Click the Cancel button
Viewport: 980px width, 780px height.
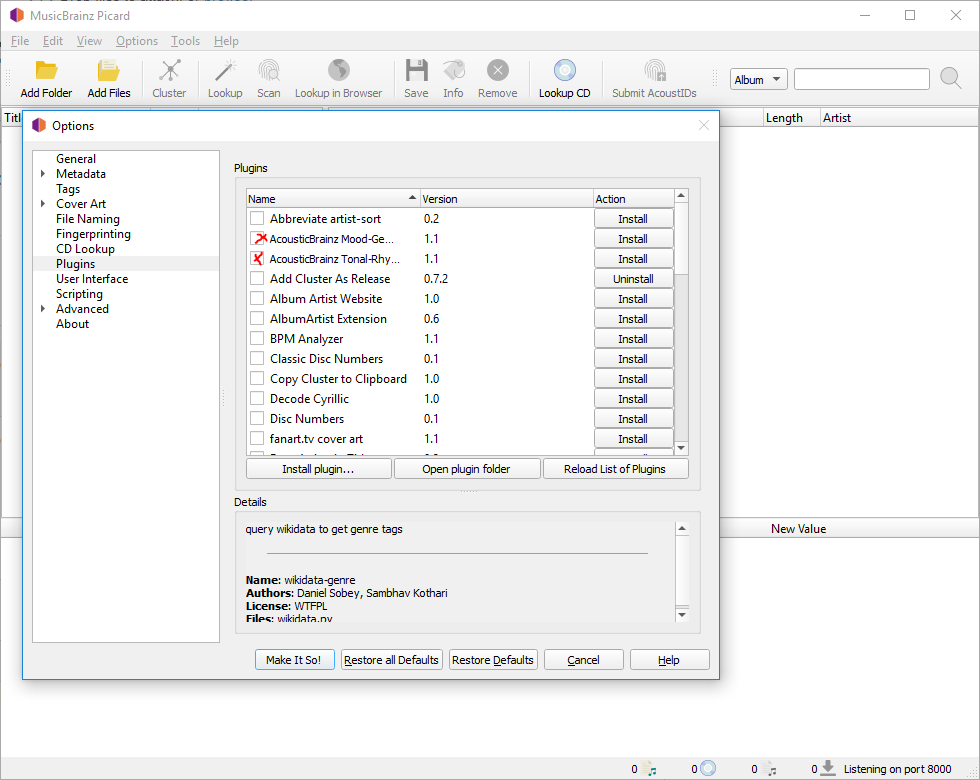pyautogui.click(x=584, y=660)
